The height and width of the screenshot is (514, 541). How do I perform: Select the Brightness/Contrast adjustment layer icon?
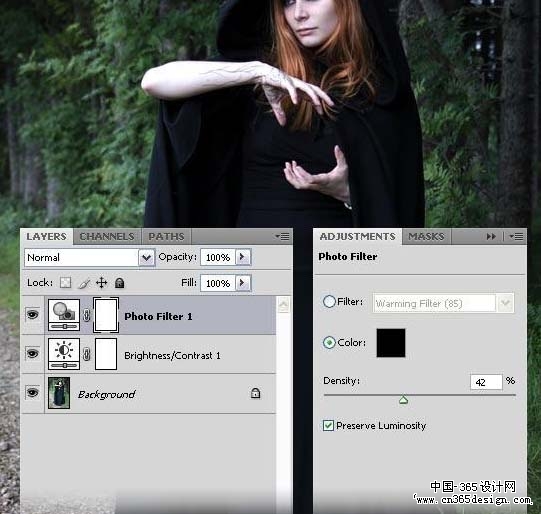pyautogui.click(x=64, y=354)
